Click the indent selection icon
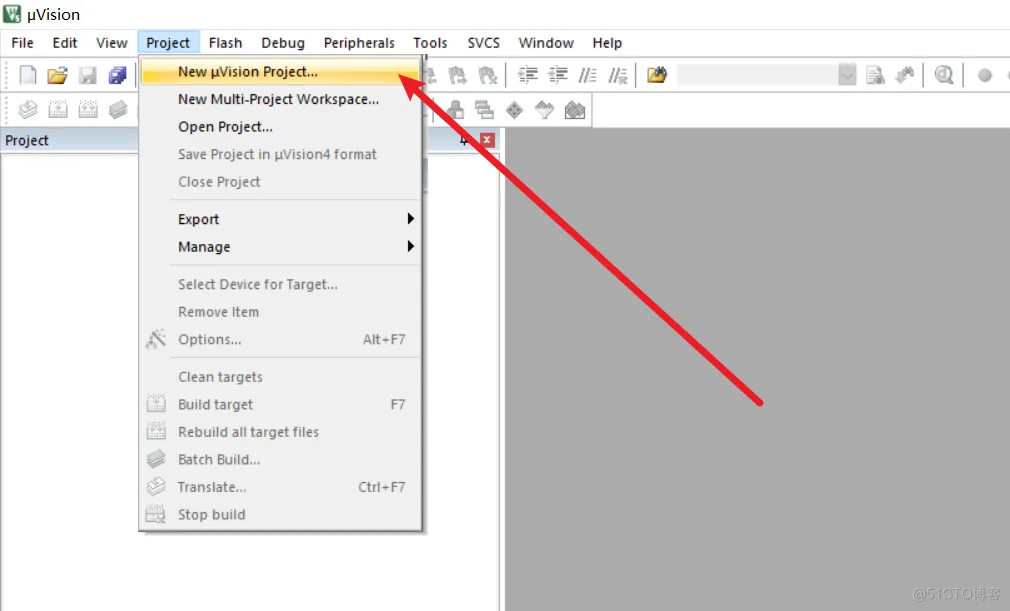Viewport: 1010px width, 611px height. pyautogui.click(x=528, y=75)
